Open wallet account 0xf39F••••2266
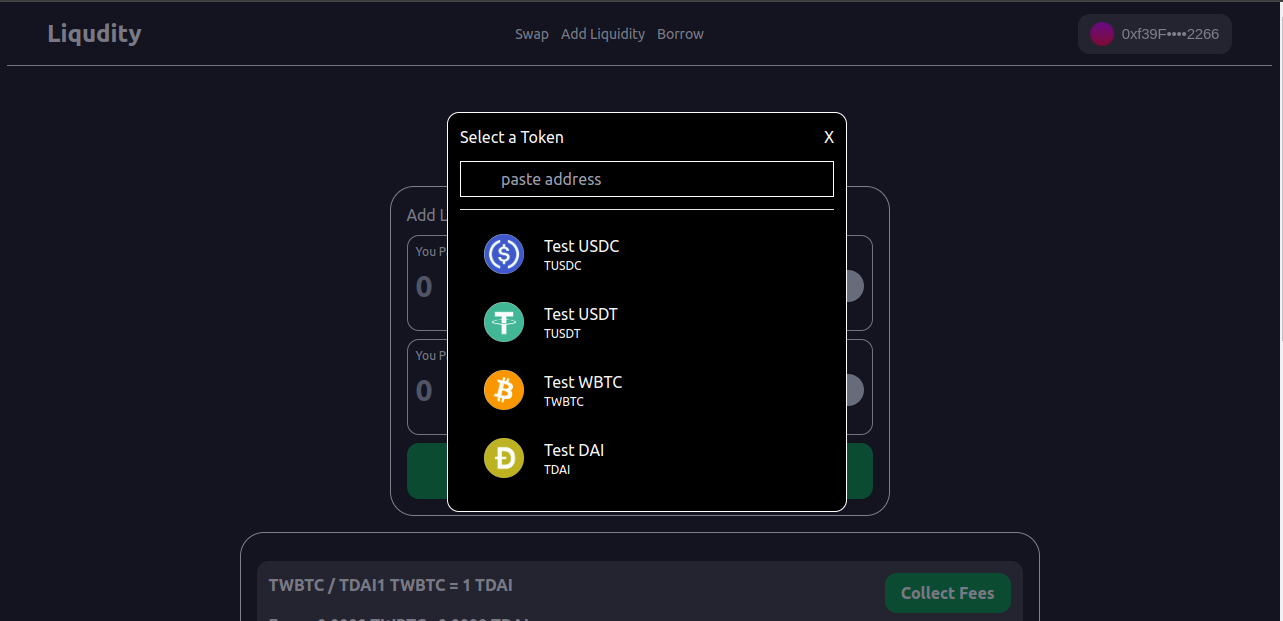This screenshot has height=621, width=1283. pyautogui.click(x=1154, y=34)
